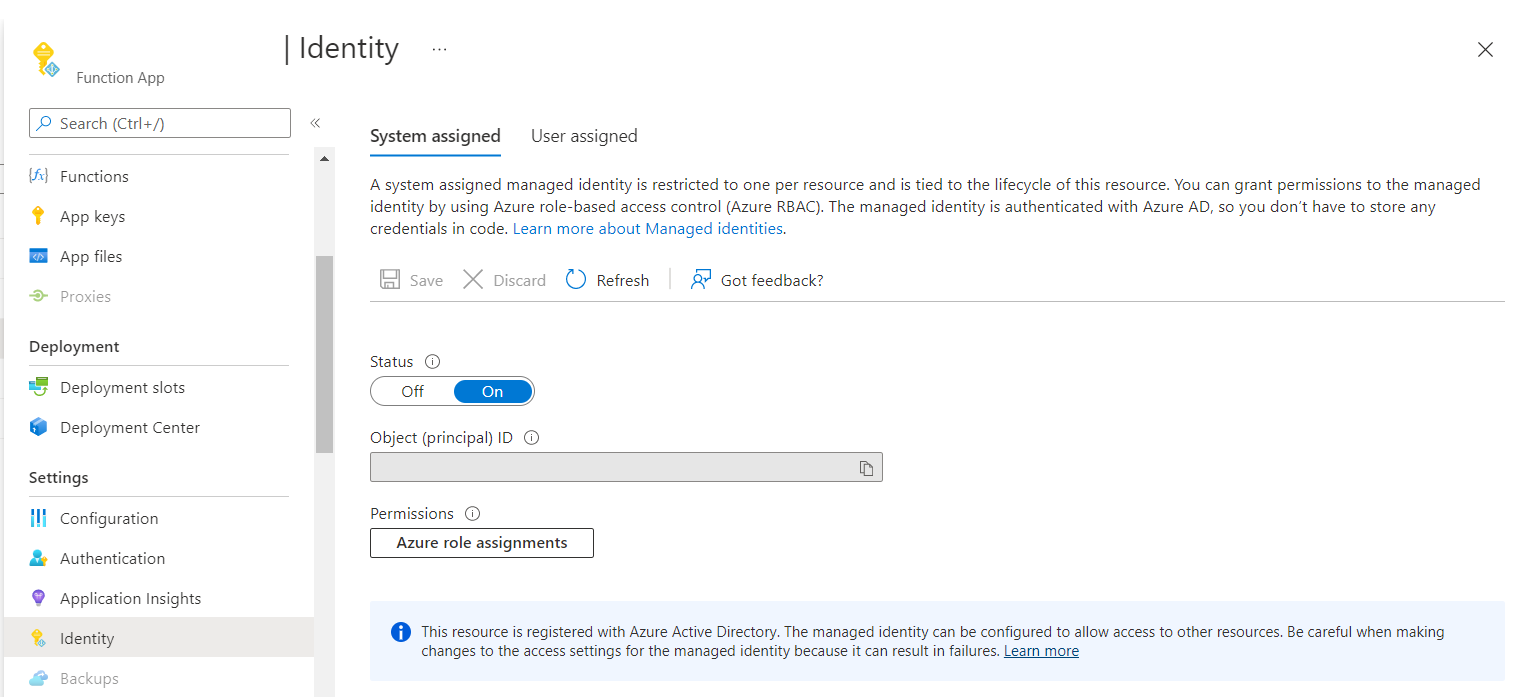
Task: Click the Got feedback person icon
Action: tap(701, 280)
